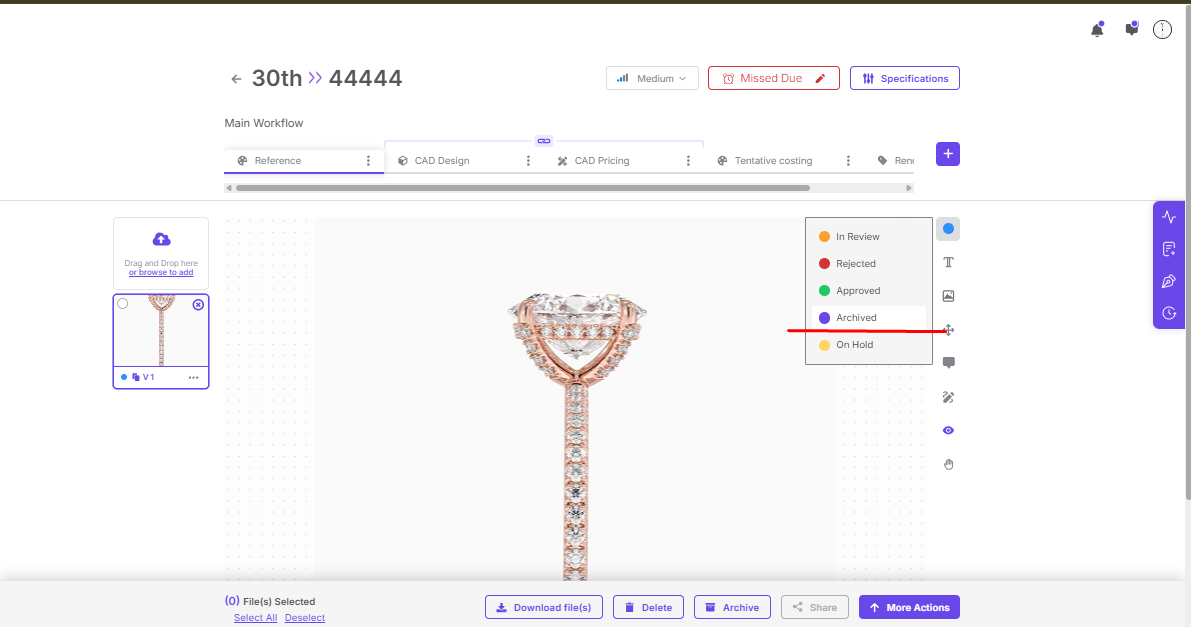Click the blue status color circle
Image resolution: width=1191 pixels, height=627 pixels.
(948, 229)
